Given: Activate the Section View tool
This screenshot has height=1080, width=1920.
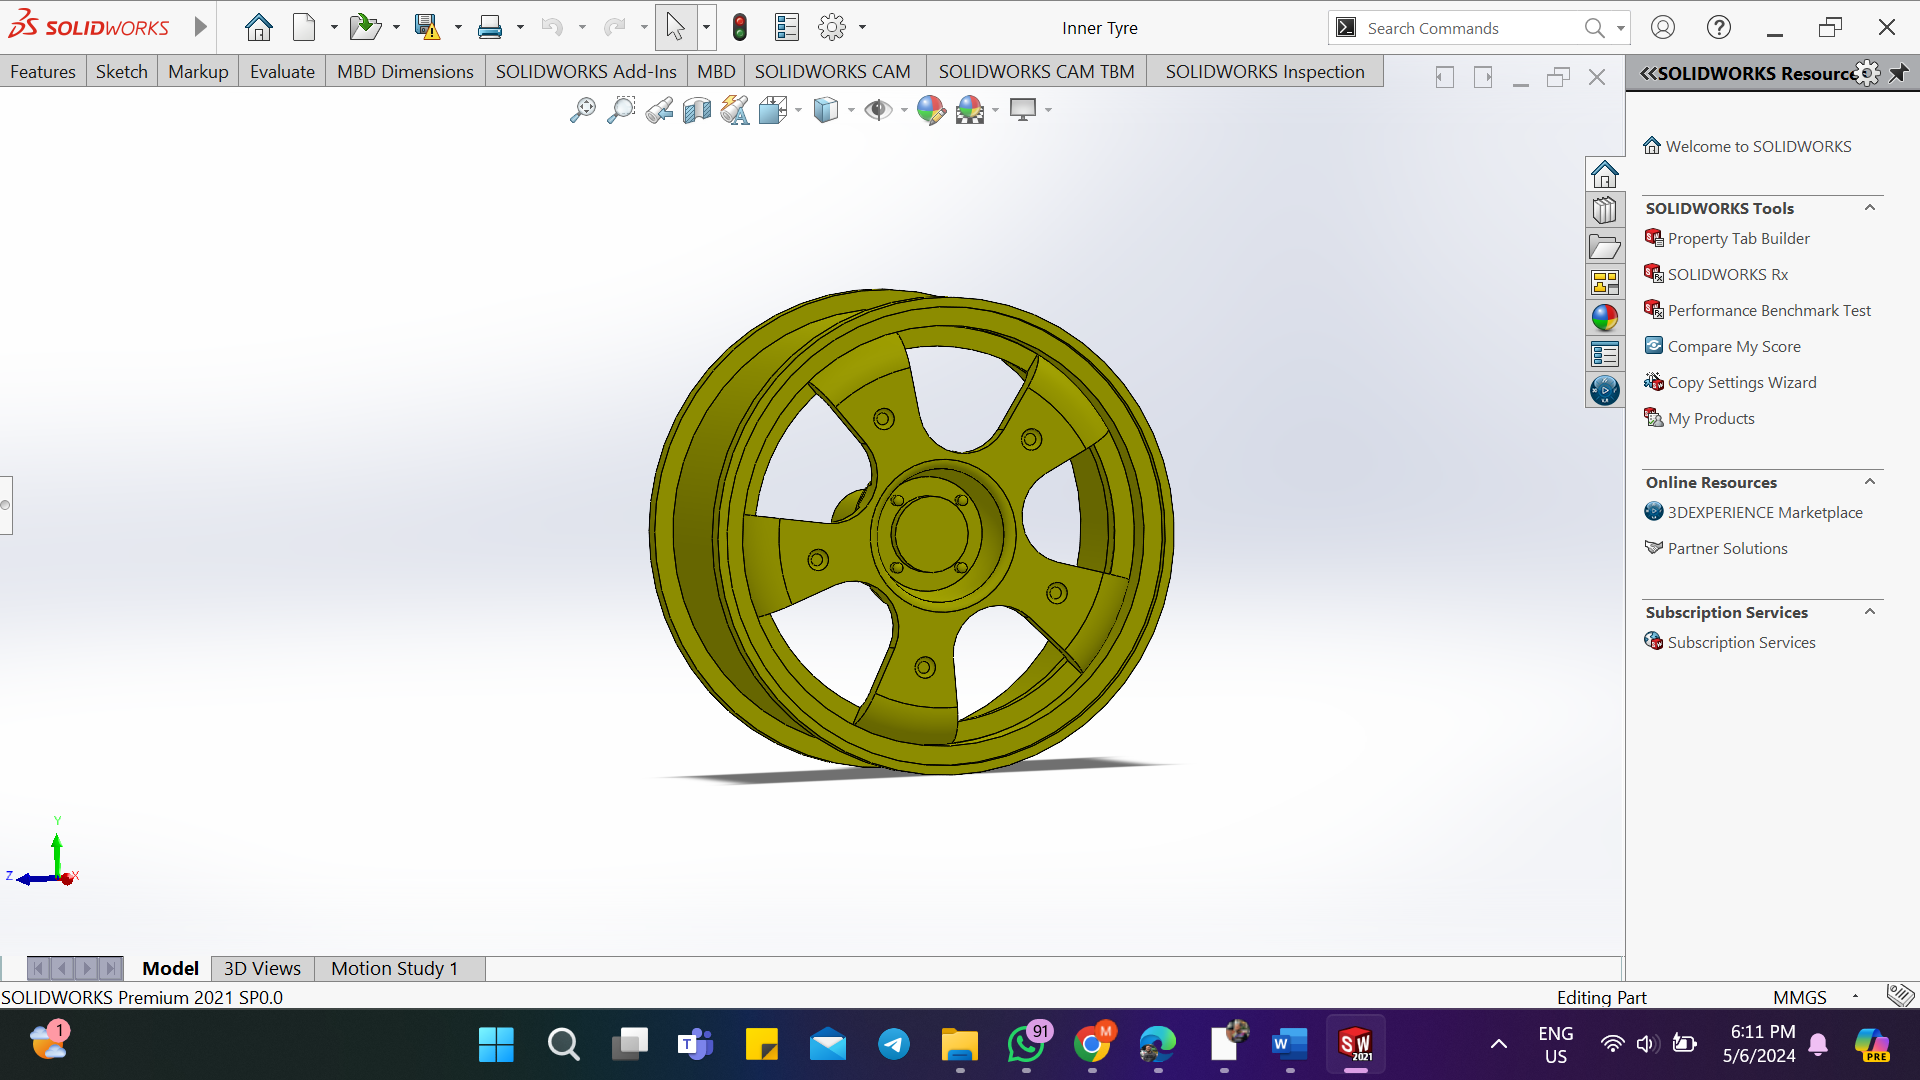Looking at the screenshot, I should [697, 110].
